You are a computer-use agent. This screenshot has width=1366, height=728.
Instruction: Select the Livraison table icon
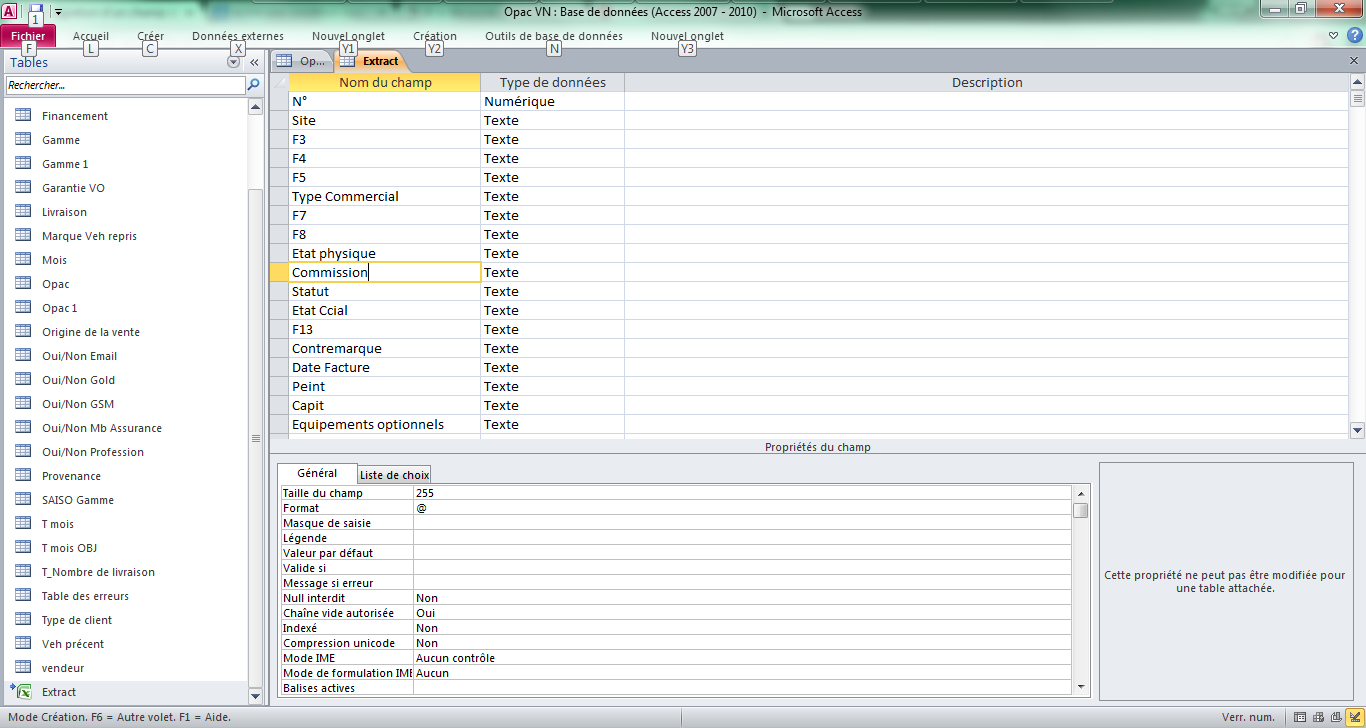pyautogui.click(x=23, y=212)
